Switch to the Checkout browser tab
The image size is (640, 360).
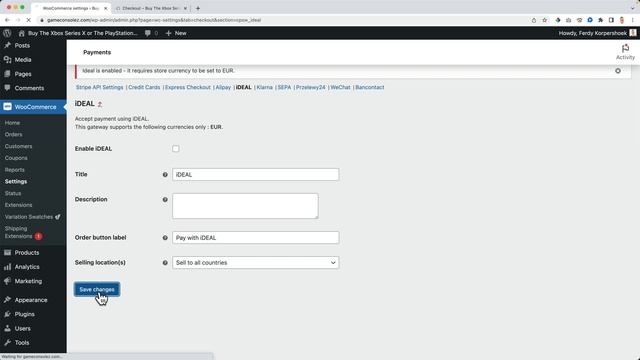[151, 8]
